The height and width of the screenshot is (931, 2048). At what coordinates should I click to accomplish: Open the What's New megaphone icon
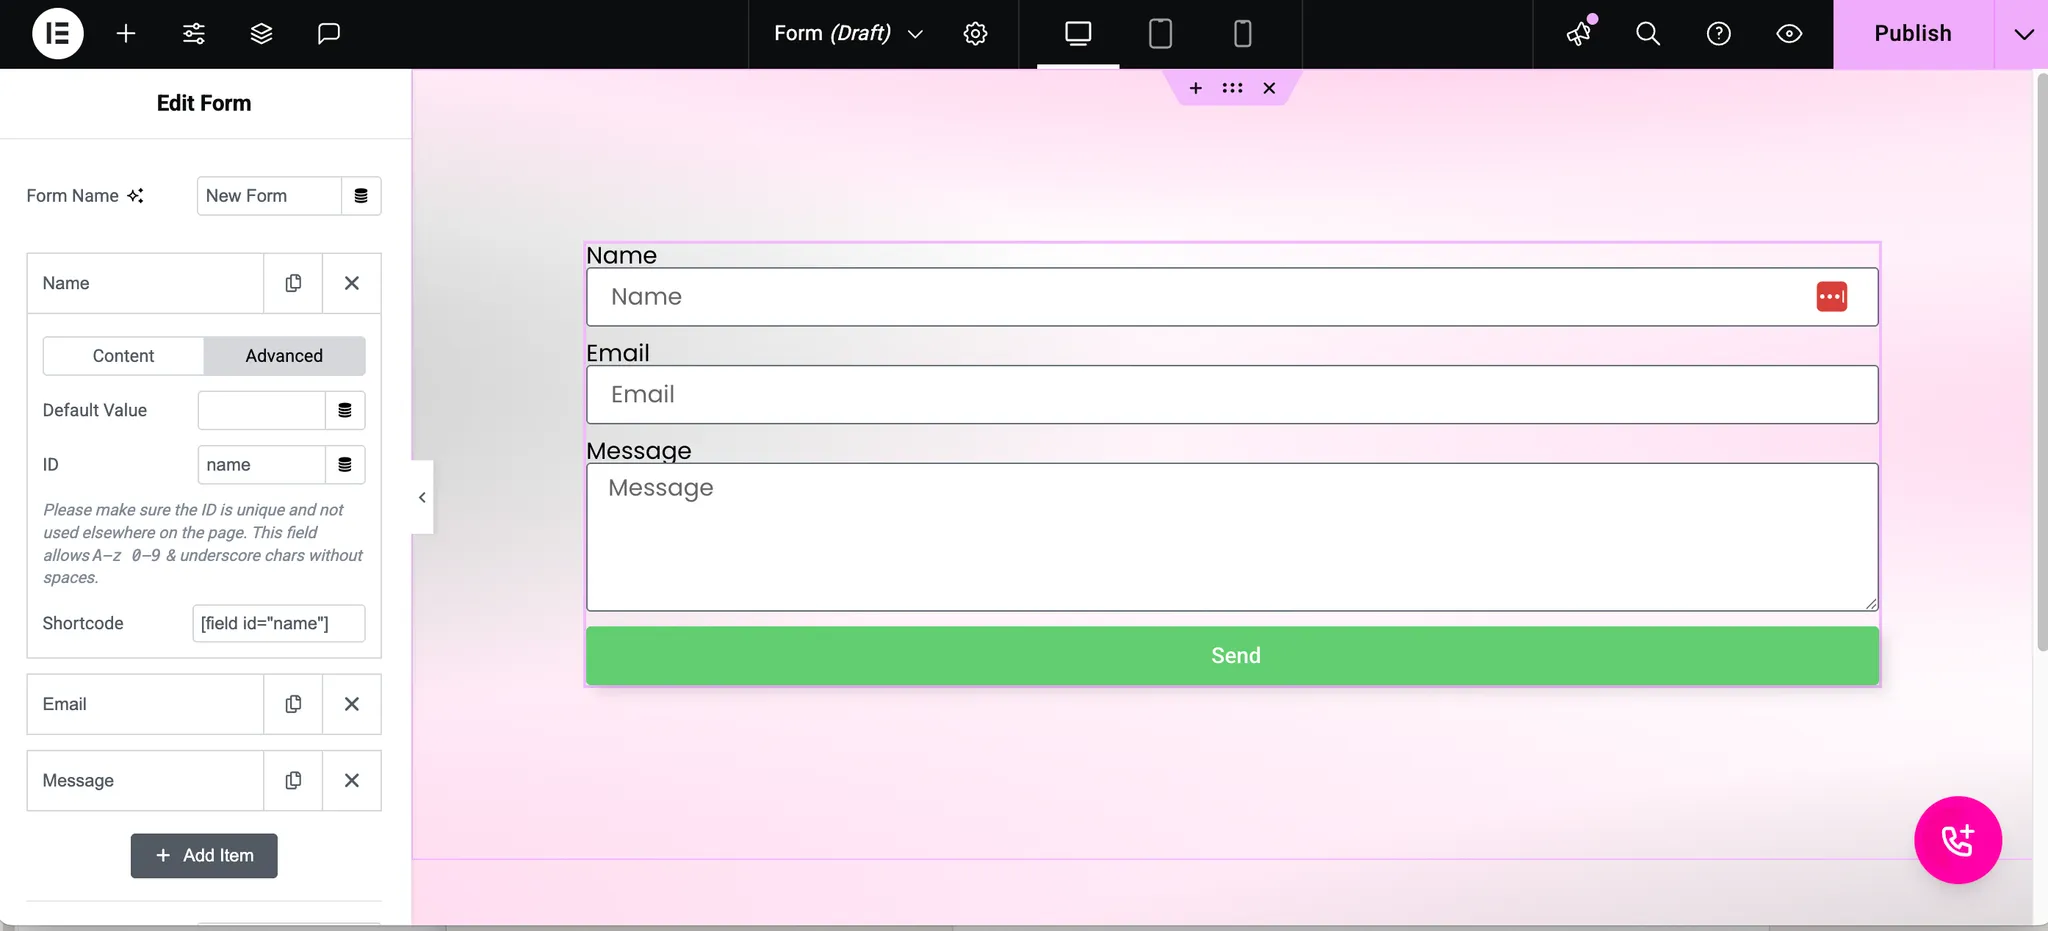[1579, 34]
